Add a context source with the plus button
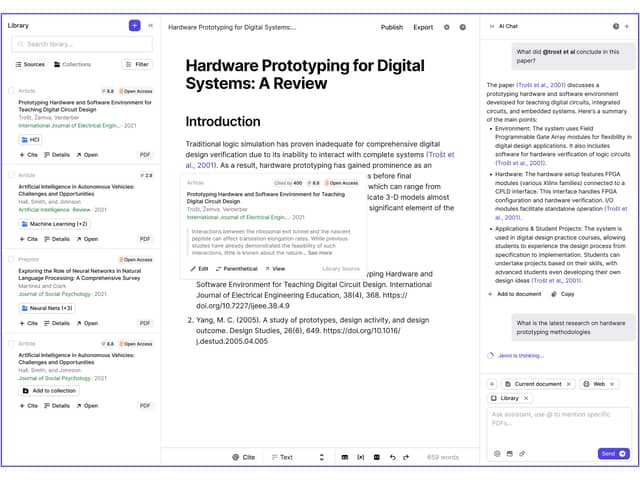Screen dimensions: 640x480 [x=492, y=384]
